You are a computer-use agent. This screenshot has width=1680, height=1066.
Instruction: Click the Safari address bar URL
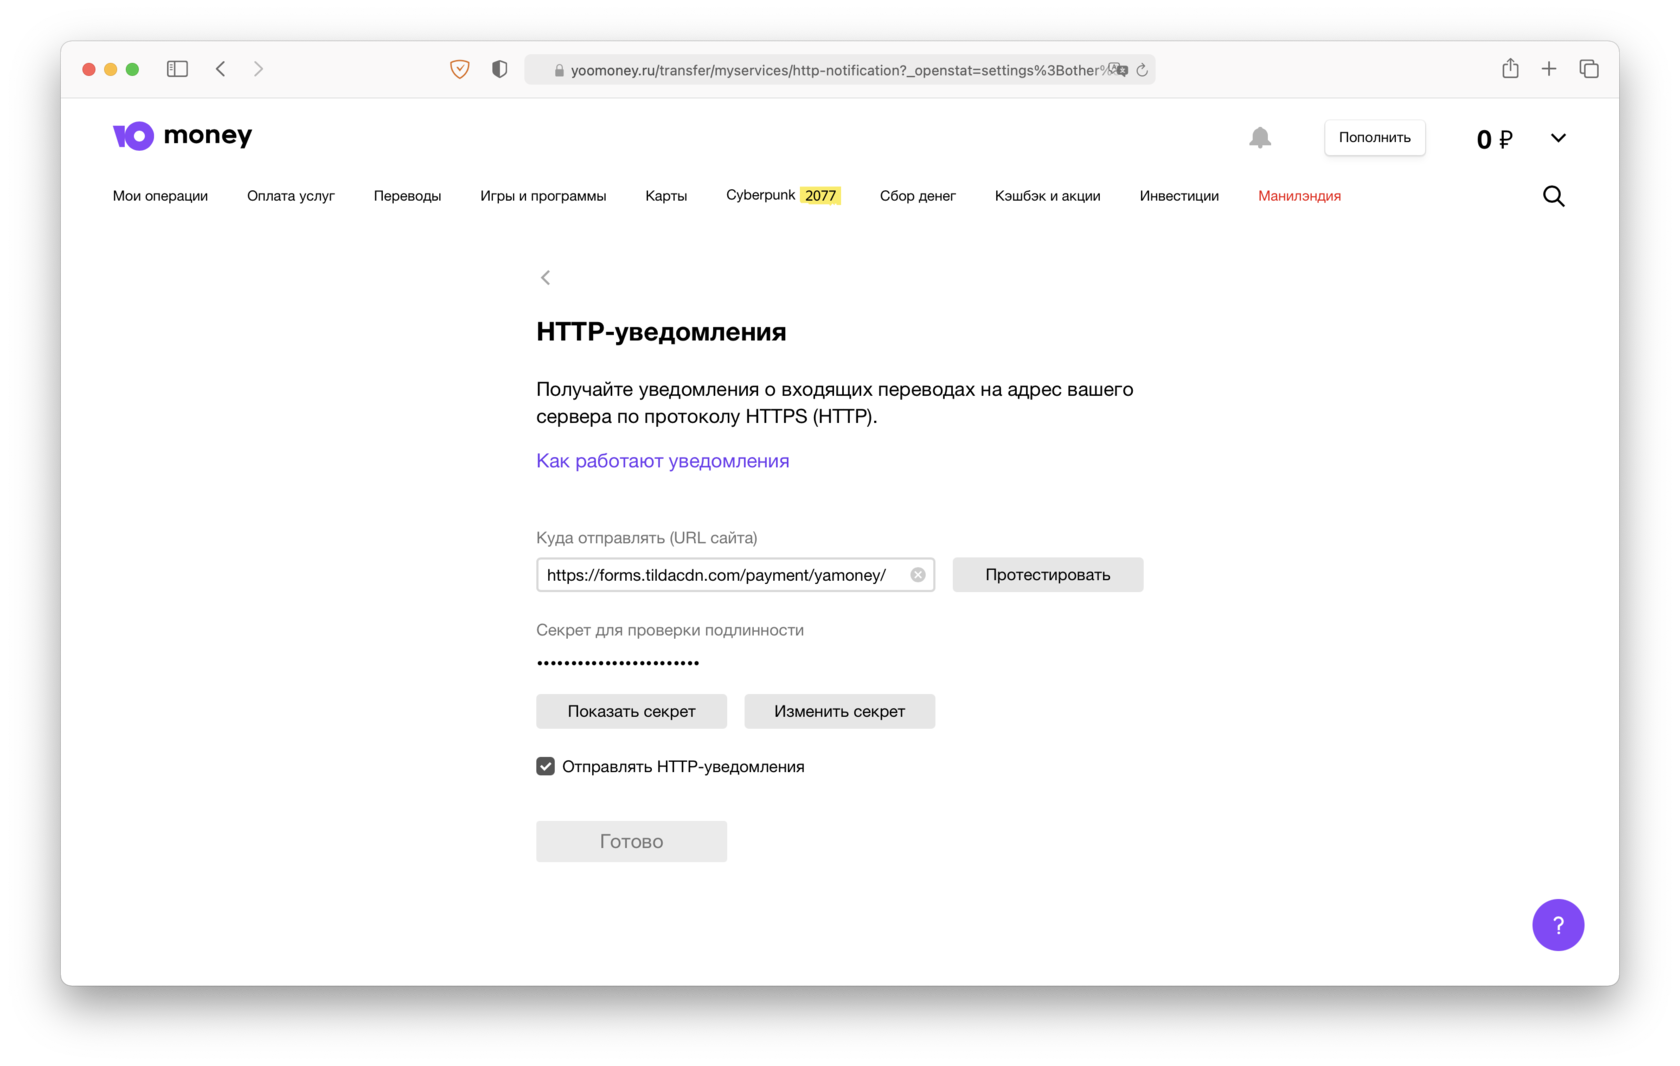click(x=838, y=70)
